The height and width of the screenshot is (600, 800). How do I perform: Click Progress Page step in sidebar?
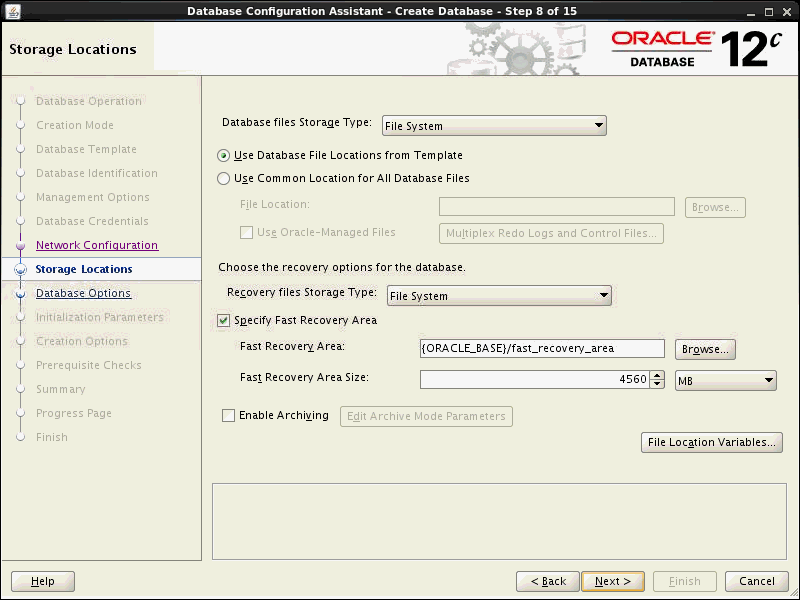74,413
